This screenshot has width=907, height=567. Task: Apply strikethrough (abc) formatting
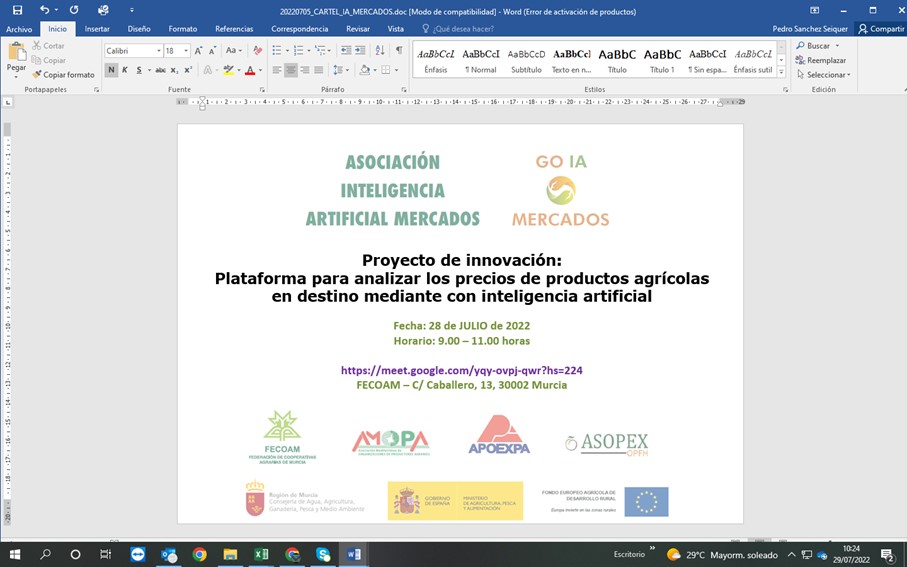point(160,70)
